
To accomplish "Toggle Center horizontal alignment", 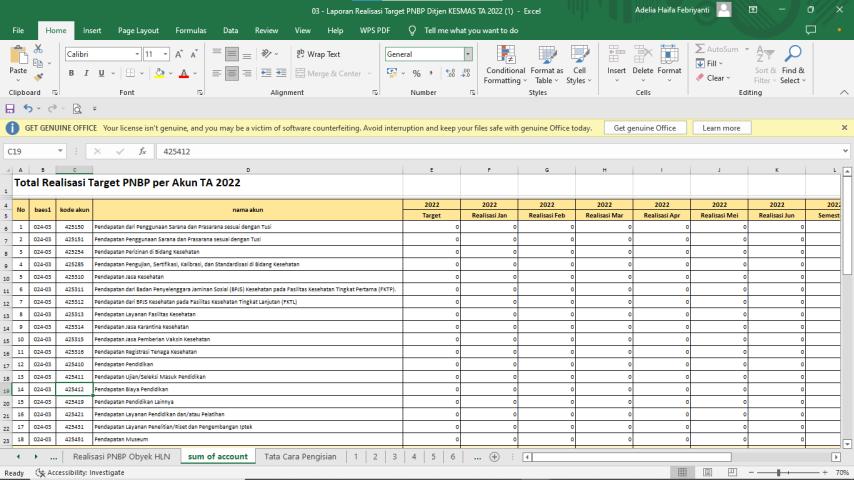I will pyautogui.click(x=232, y=73).
